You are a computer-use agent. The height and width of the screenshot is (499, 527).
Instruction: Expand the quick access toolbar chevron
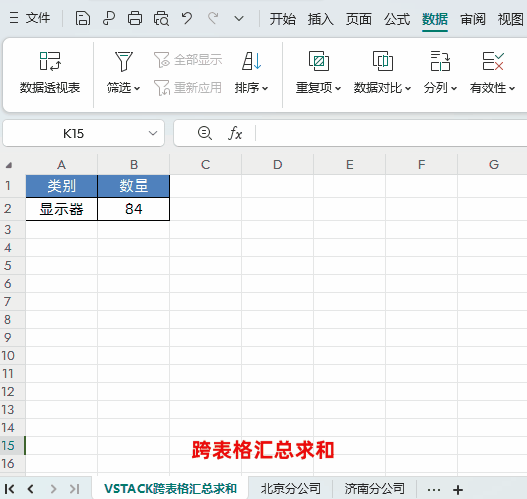pyautogui.click(x=239, y=18)
